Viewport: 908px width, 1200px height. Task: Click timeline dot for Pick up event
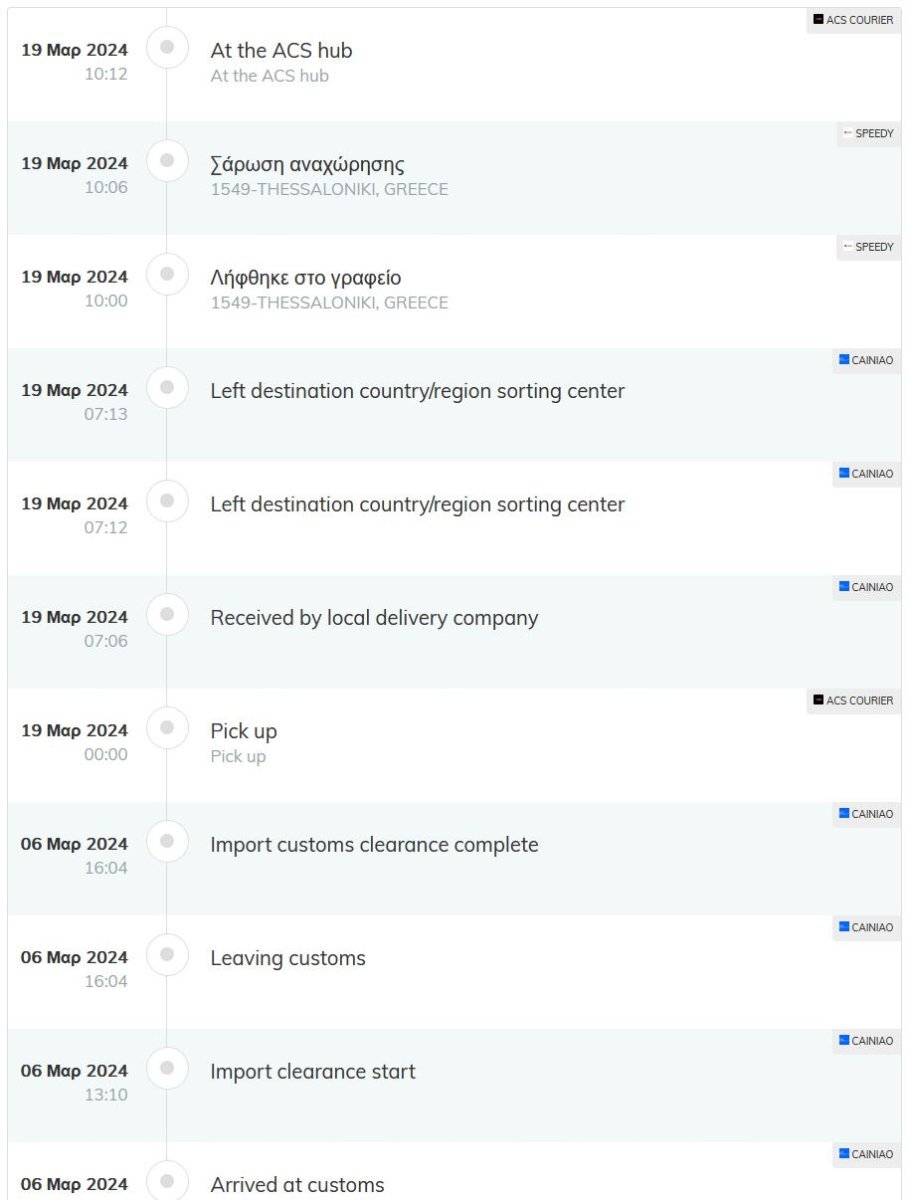click(167, 727)
